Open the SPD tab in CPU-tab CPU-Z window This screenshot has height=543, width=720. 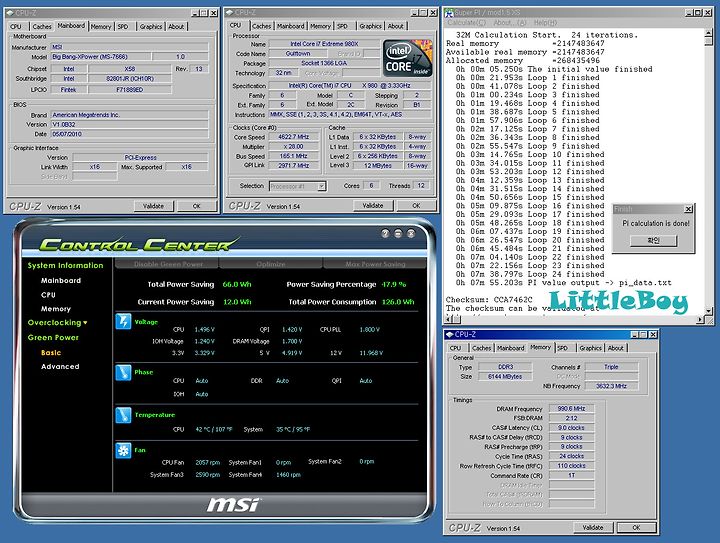pyautogui.click(x=343, y=26)
